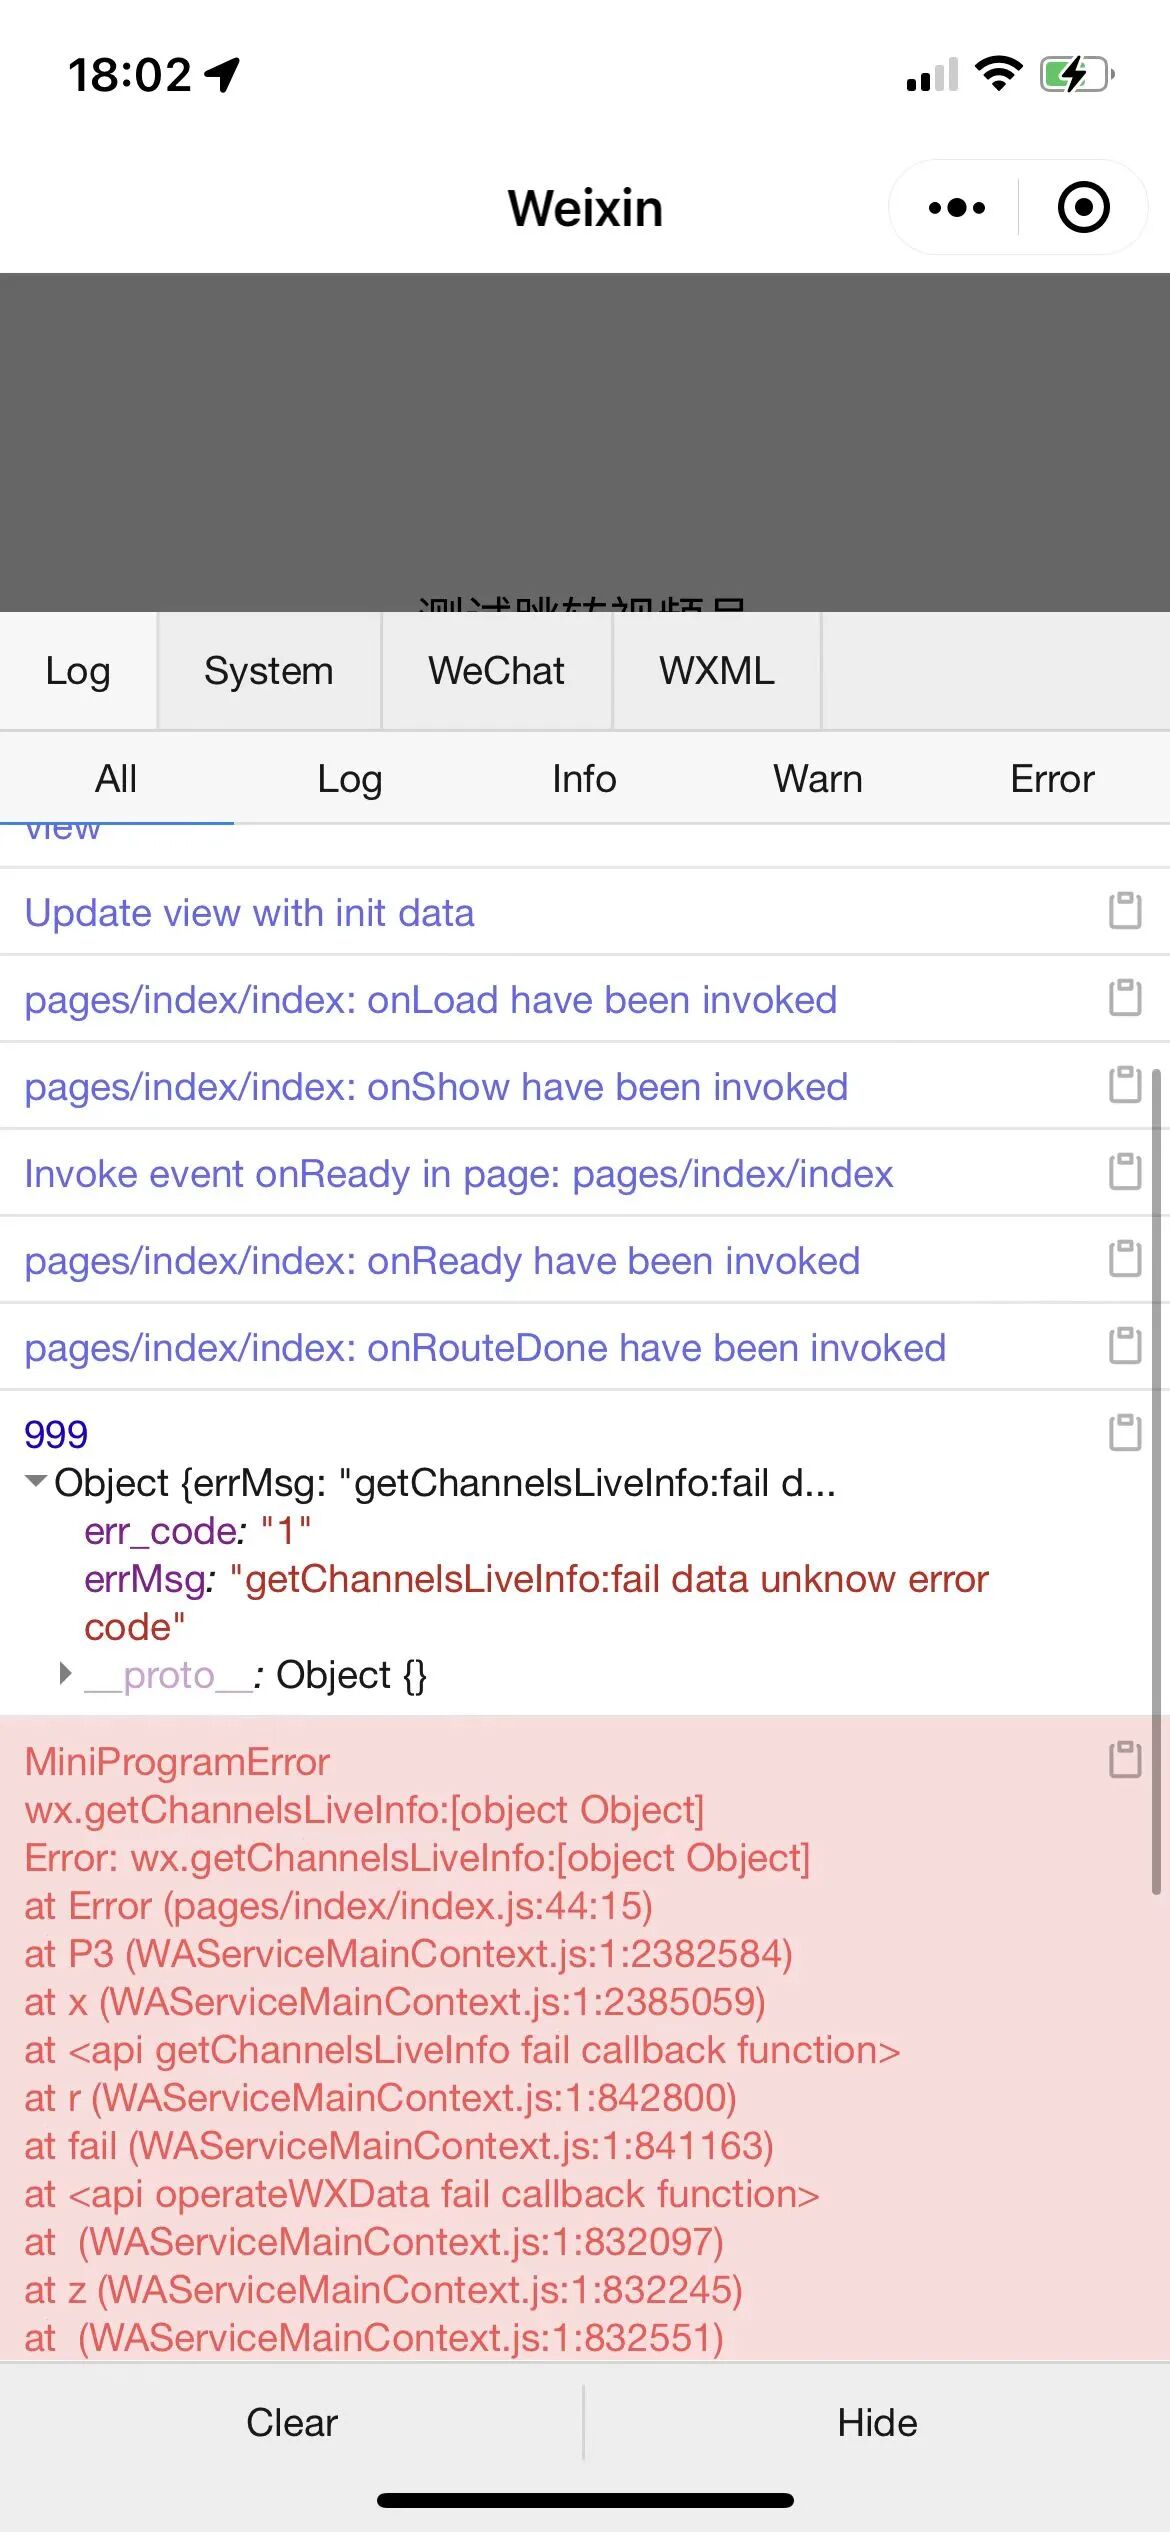
Task: Copy the onLoad invoked log entry
Action: pos(1125,998)
